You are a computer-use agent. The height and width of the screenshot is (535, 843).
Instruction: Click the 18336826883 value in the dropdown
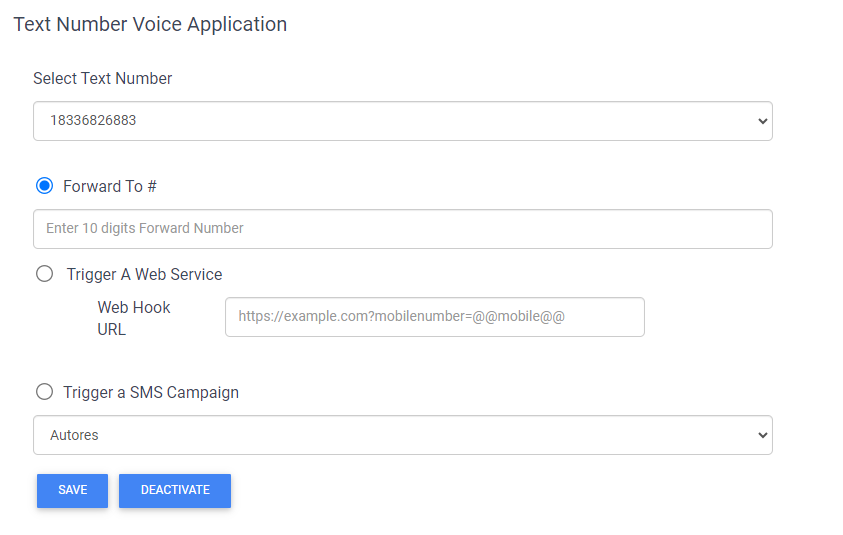coord(93,121)
